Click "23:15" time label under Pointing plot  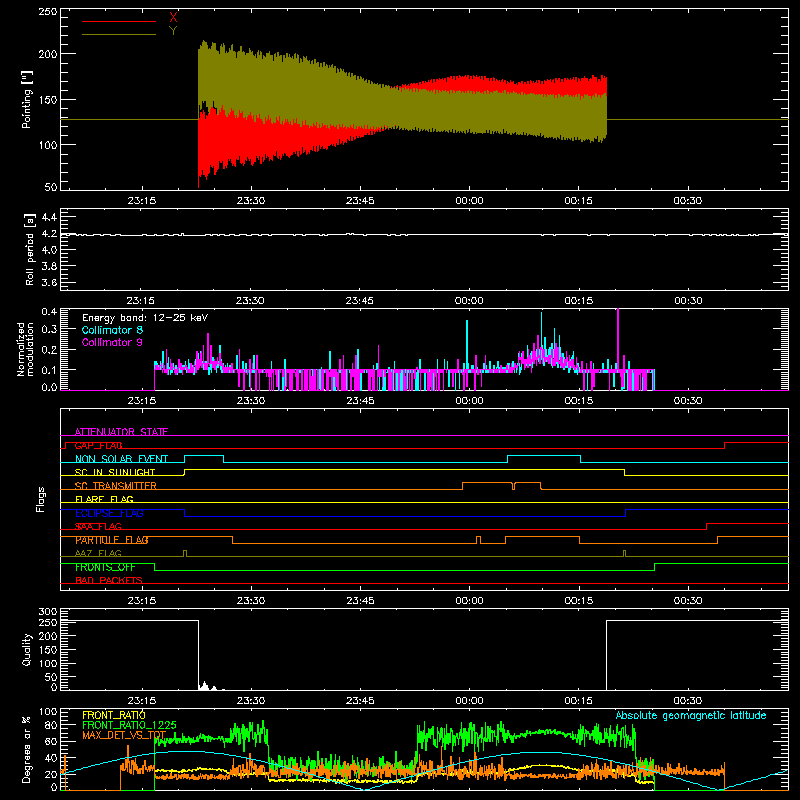(x=141, y=200)
